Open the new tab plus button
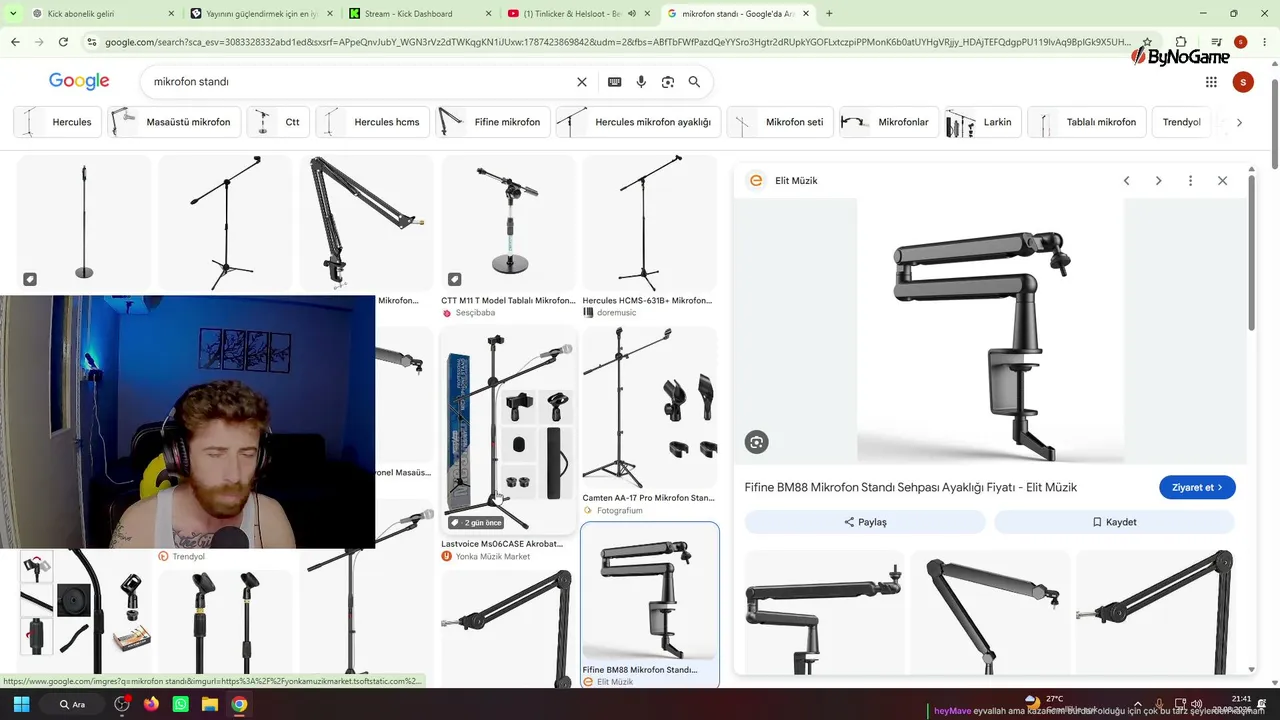1280x720 pixels. (x=829, y=14)
